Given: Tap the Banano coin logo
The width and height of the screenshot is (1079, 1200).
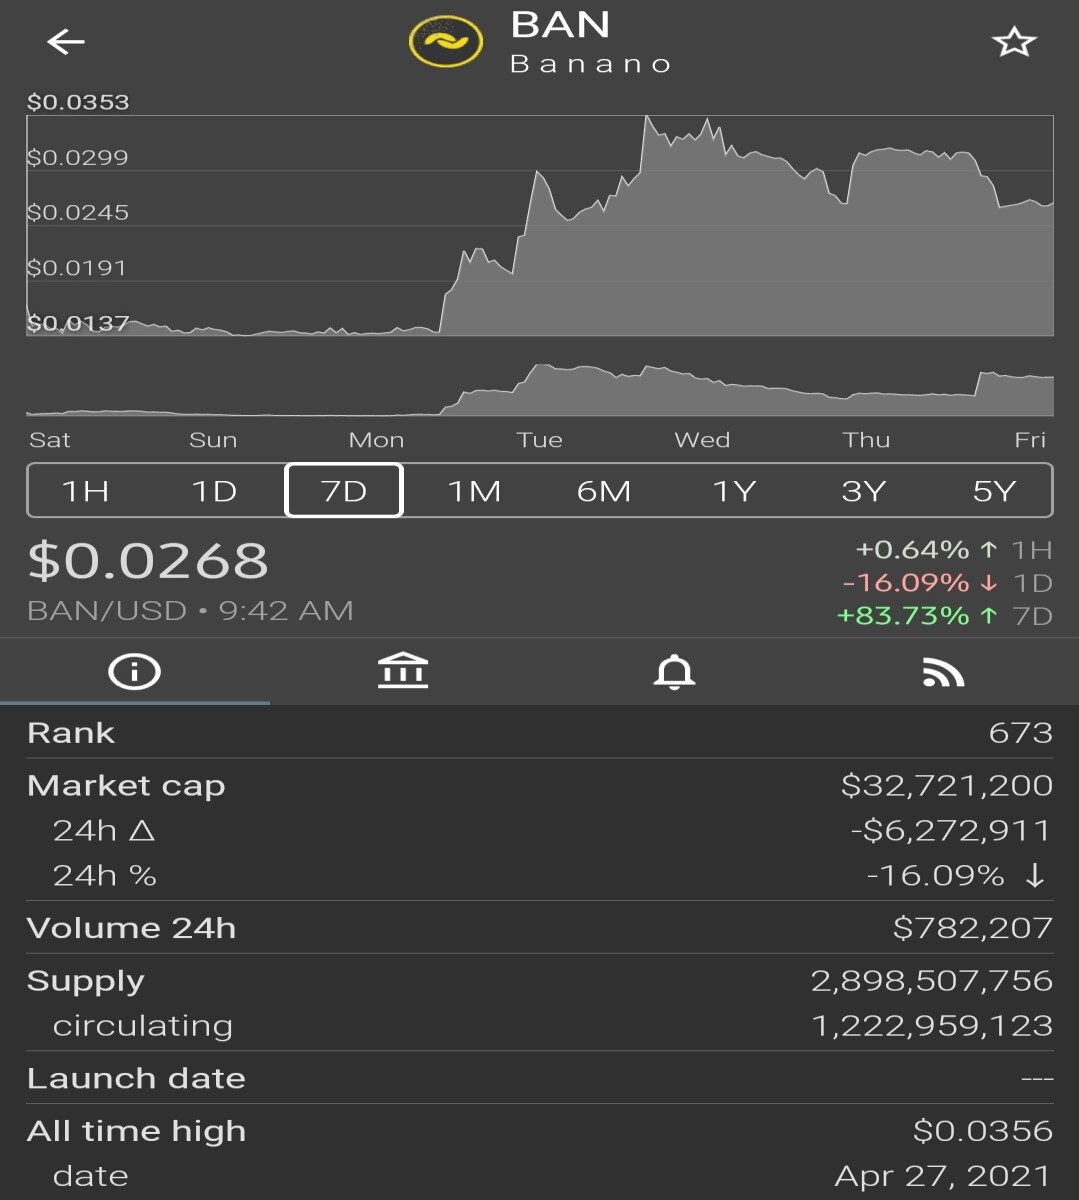Looking at the screenshot, I should [x=446, y=41].
